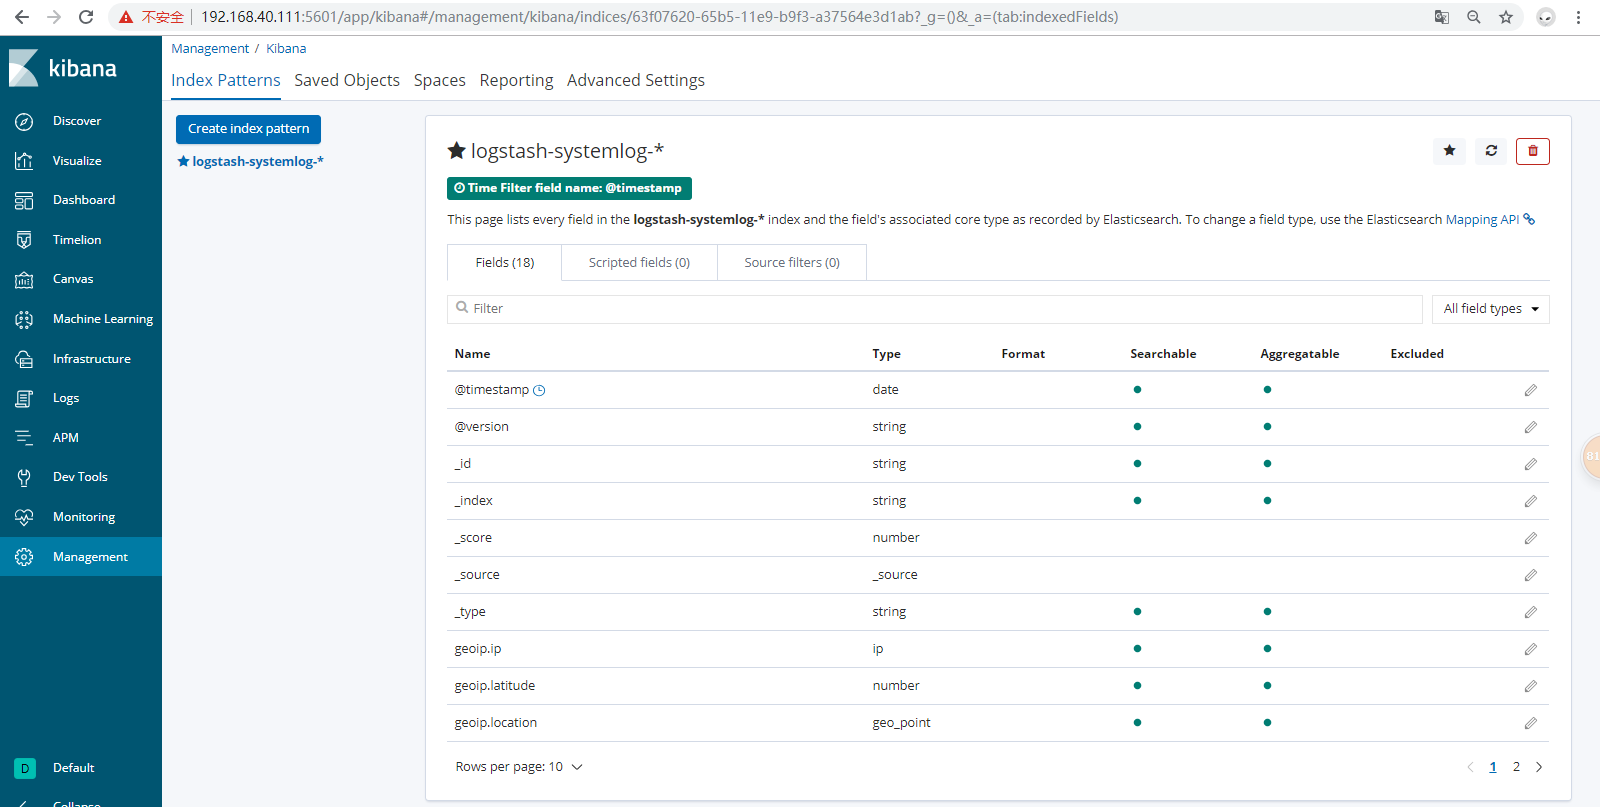Switch to Source filters (0) tab
The image size is (1600, 807).
coord(792,262)
